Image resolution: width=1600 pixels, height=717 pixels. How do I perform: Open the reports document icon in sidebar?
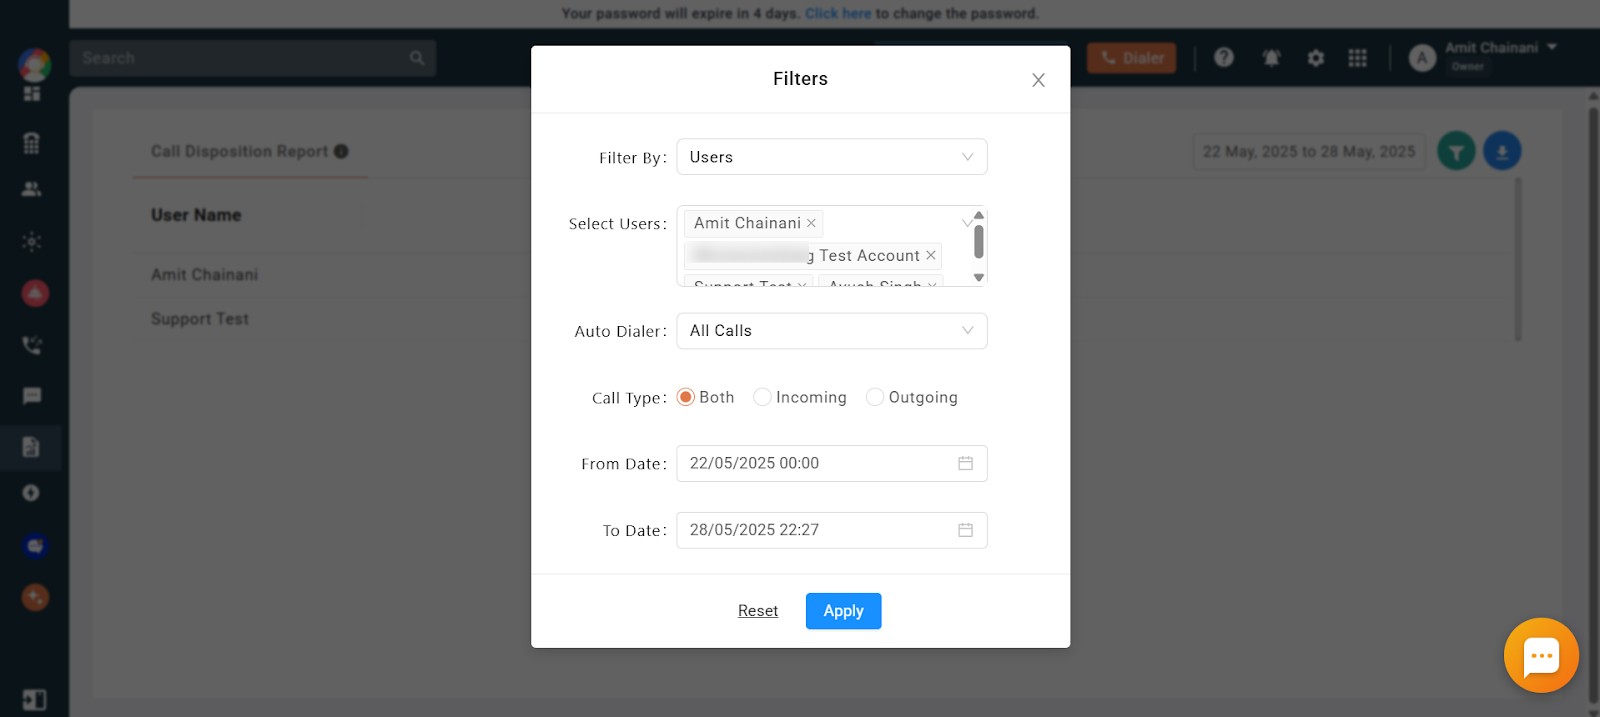[31, 447]
